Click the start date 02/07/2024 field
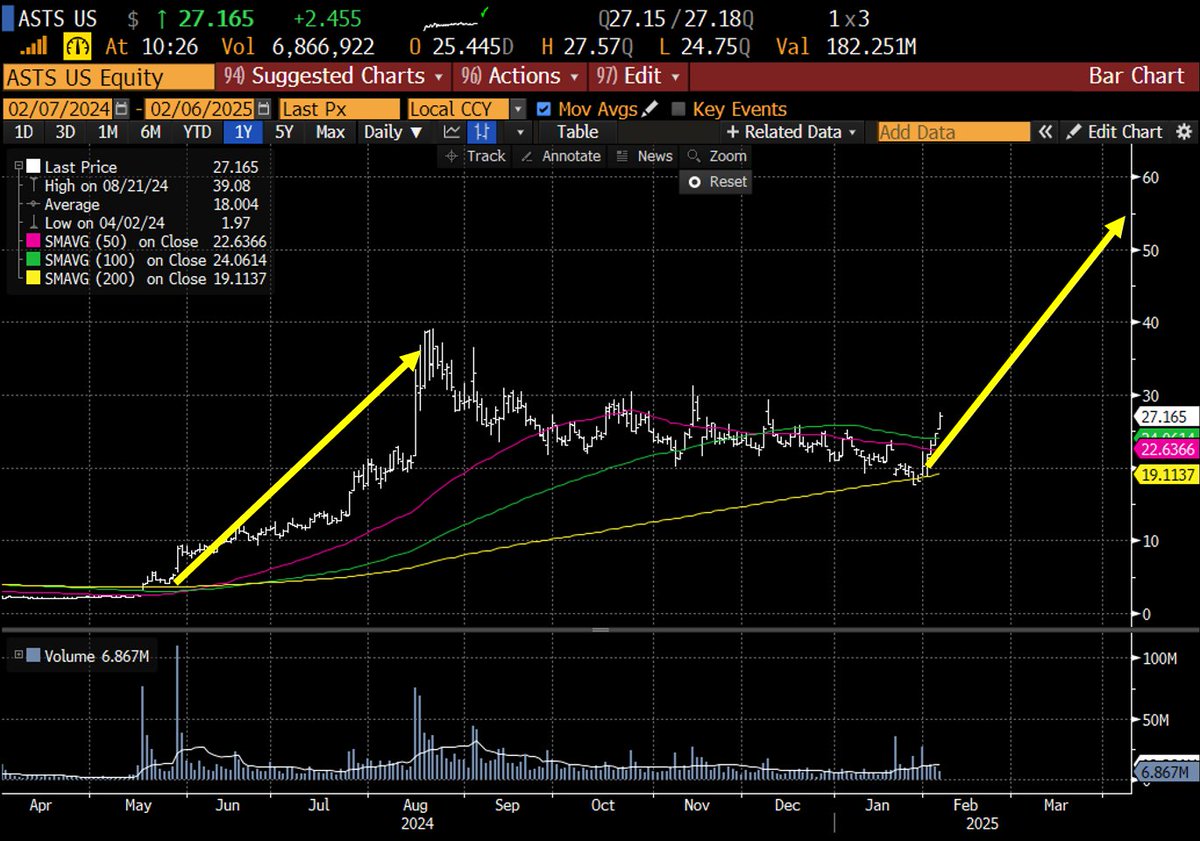Image resolution: width=1200 pixels, height=841 pixels. [59, 109]
